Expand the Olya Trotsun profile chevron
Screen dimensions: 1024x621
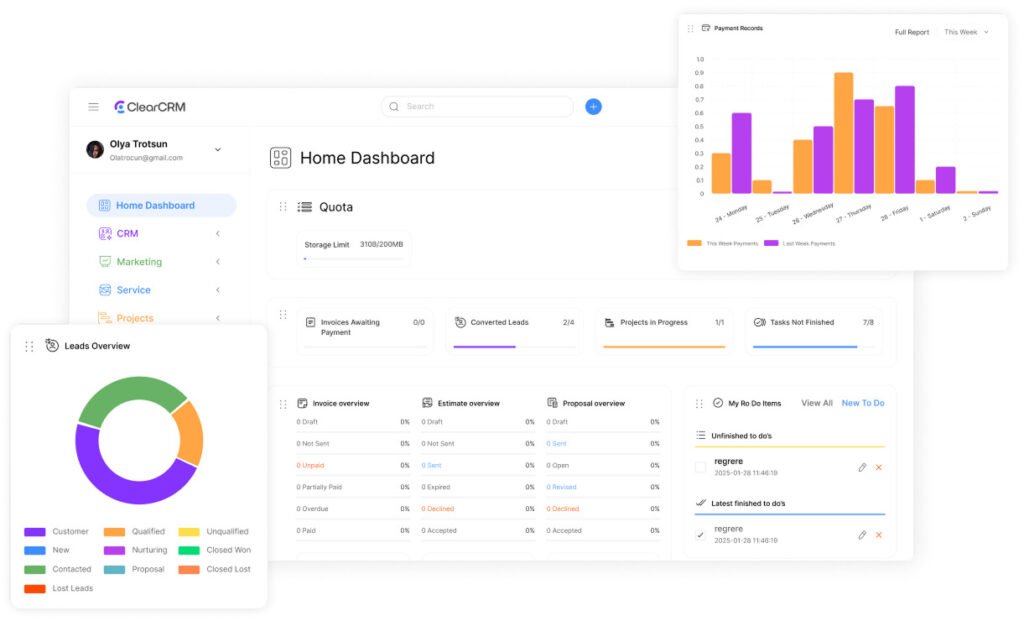pos(218,148)
